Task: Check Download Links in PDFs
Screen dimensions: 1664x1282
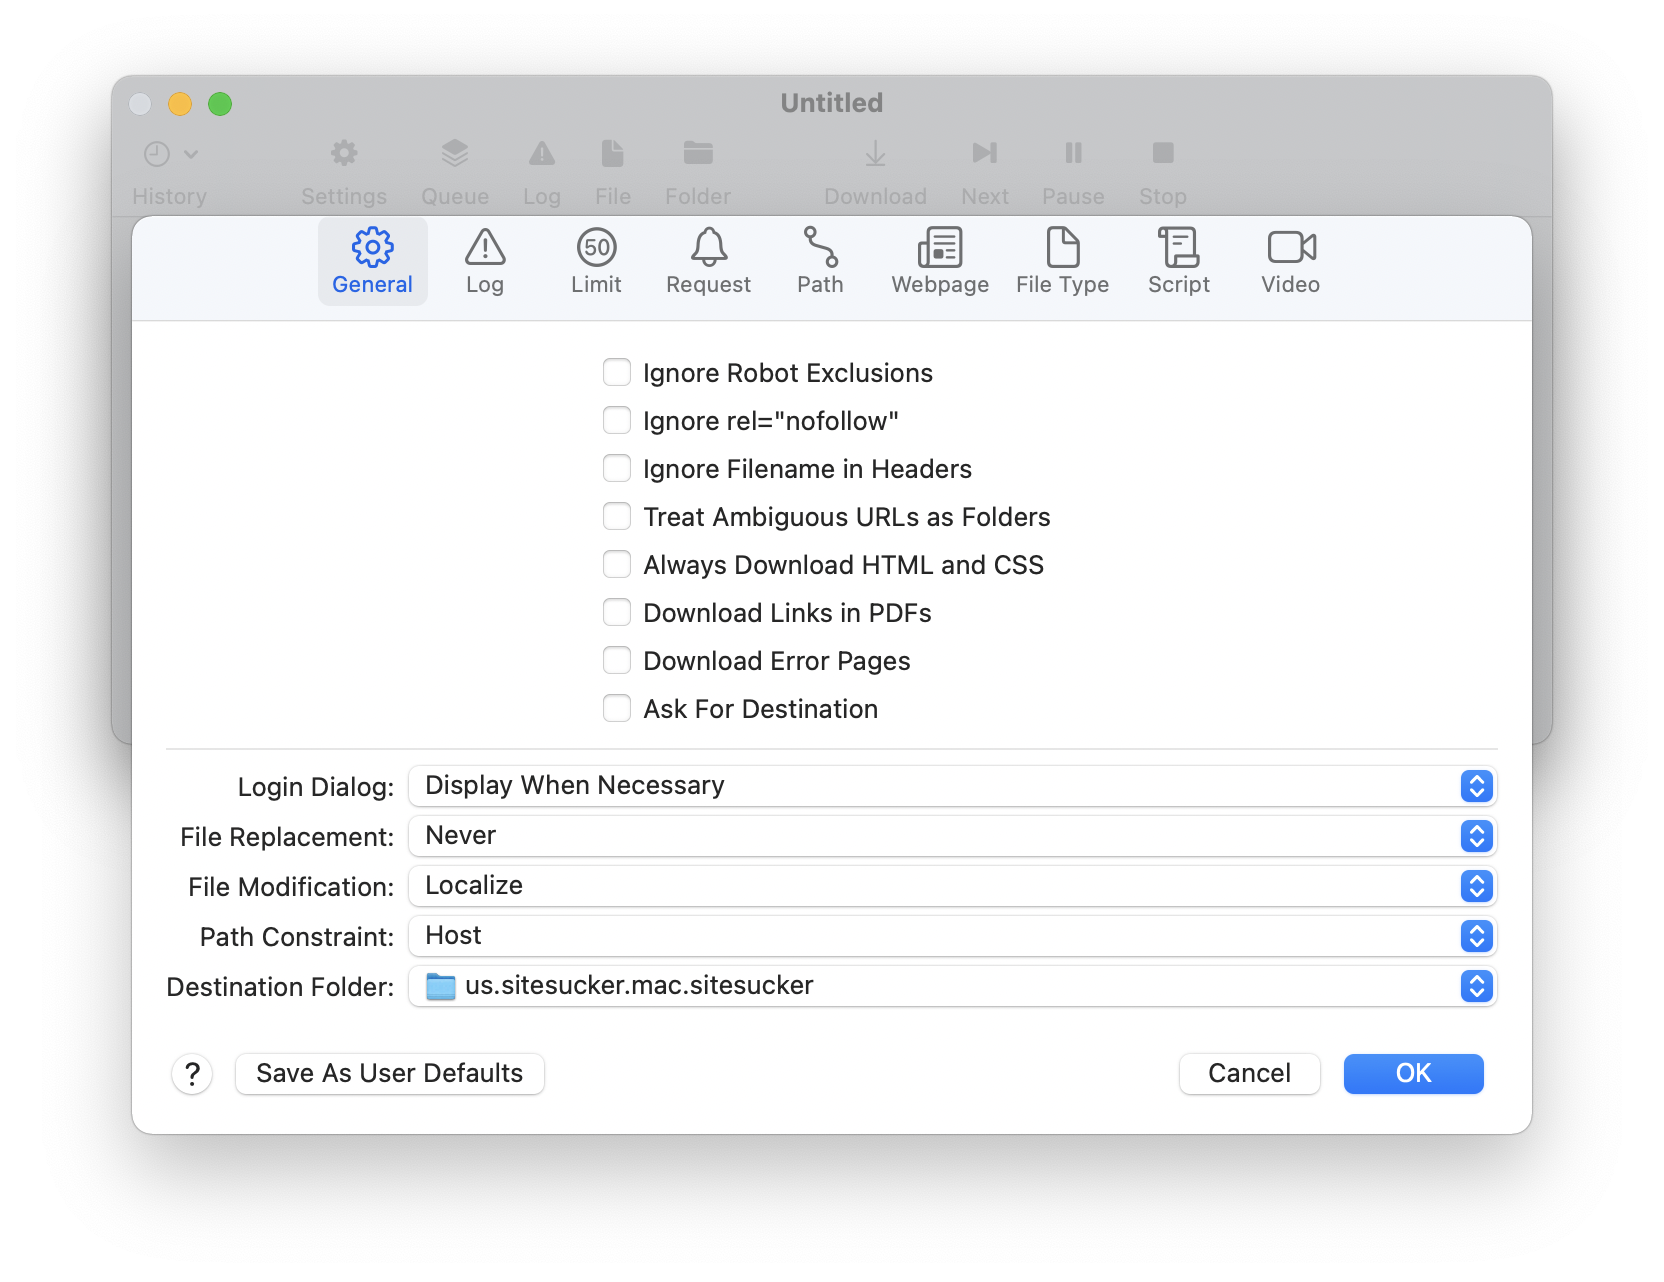Action: [x=617, y=613]
